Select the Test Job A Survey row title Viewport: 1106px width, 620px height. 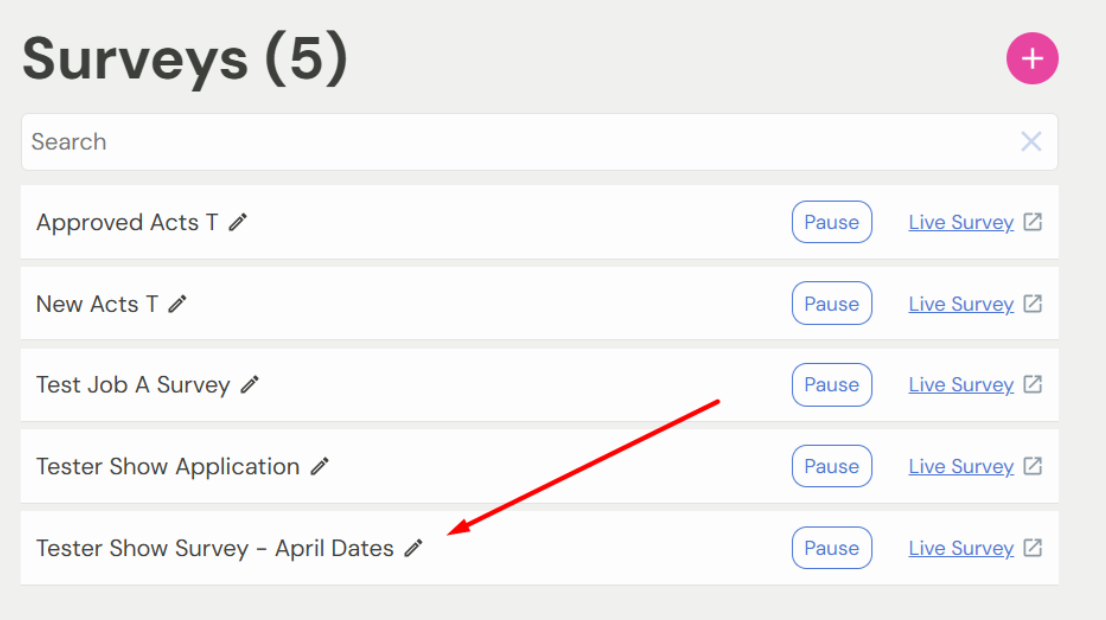point(133,385)
